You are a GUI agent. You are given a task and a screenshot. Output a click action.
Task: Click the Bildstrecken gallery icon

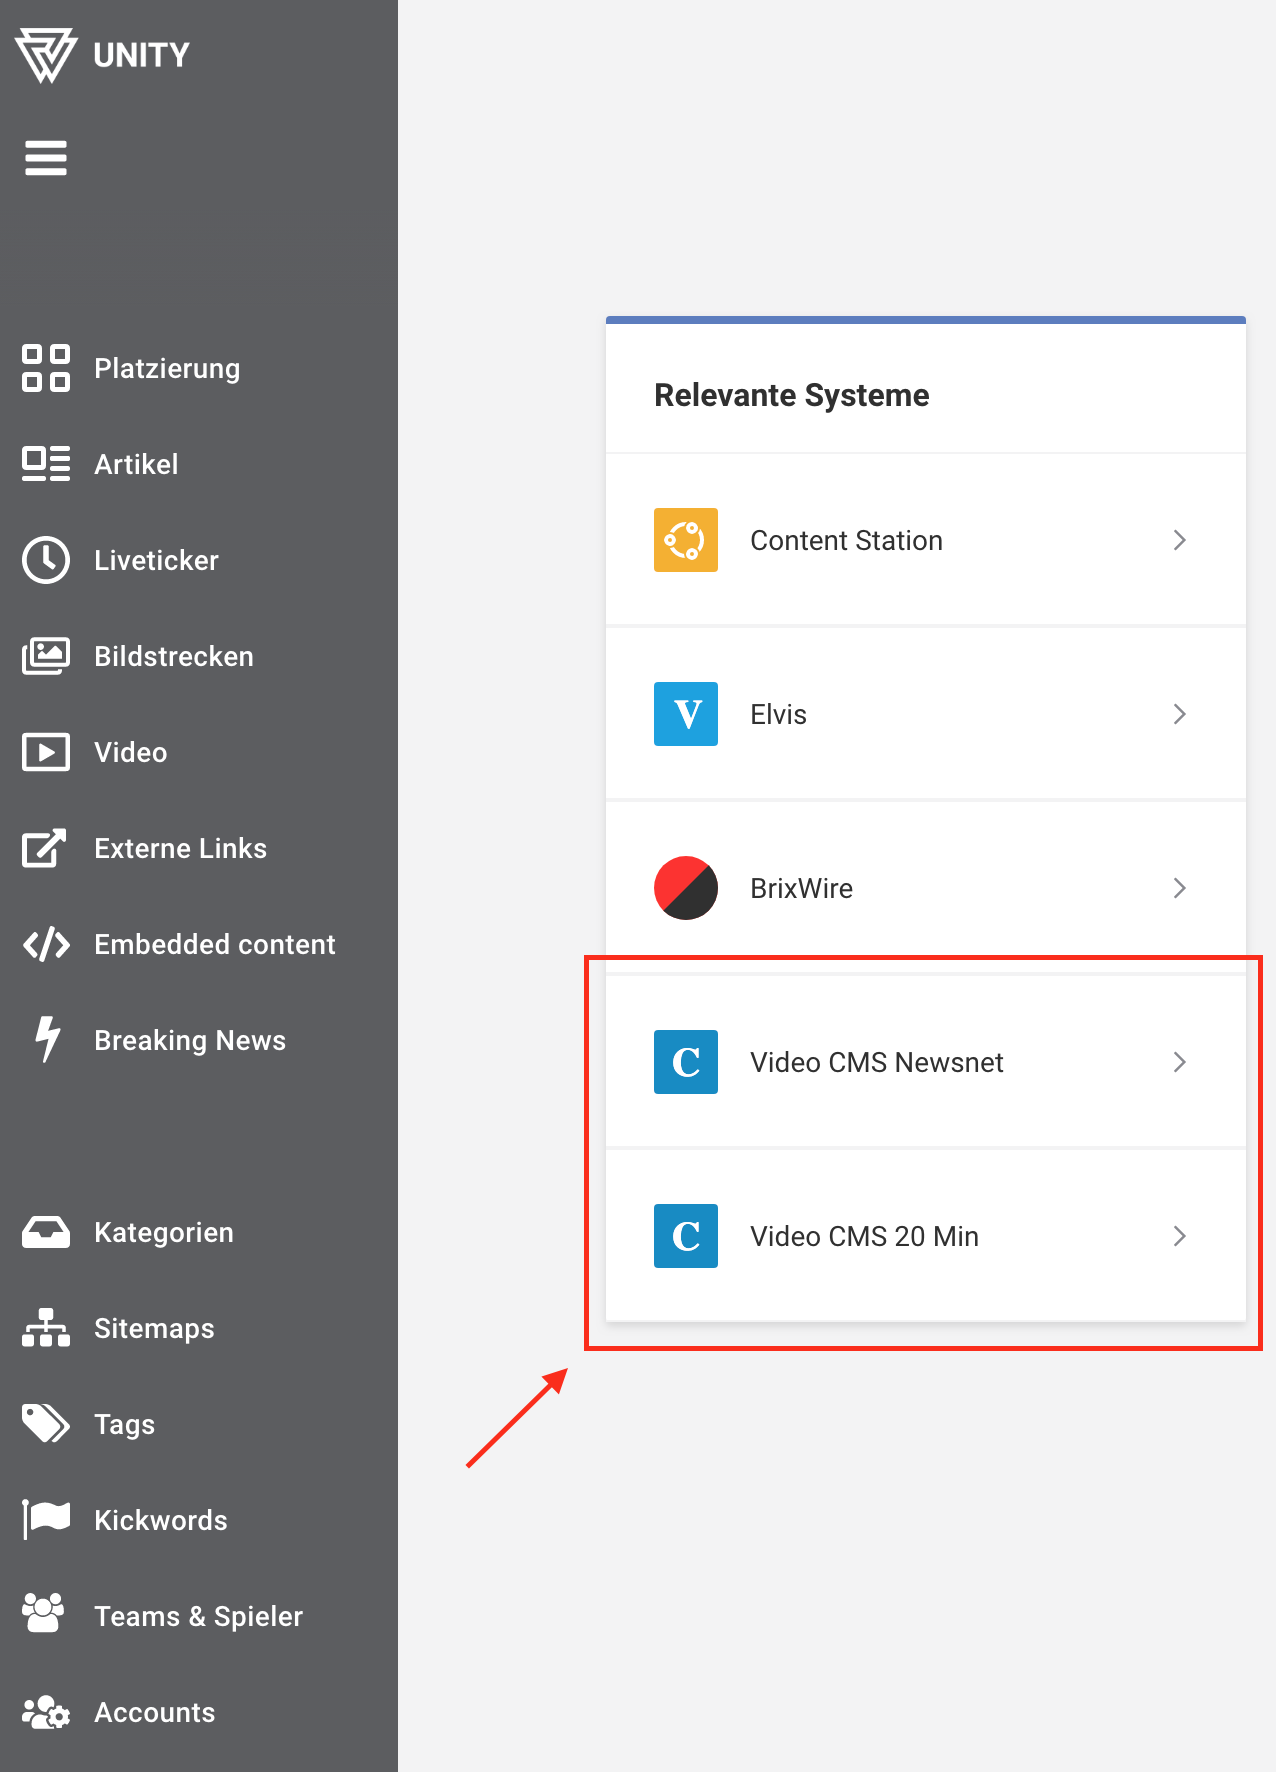point(46,656)
